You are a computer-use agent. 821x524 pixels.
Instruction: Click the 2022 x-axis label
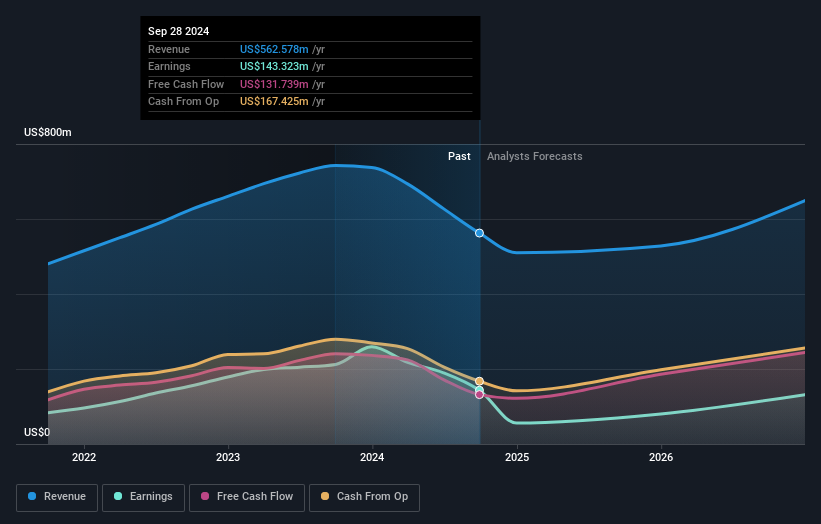click(84, 457)
